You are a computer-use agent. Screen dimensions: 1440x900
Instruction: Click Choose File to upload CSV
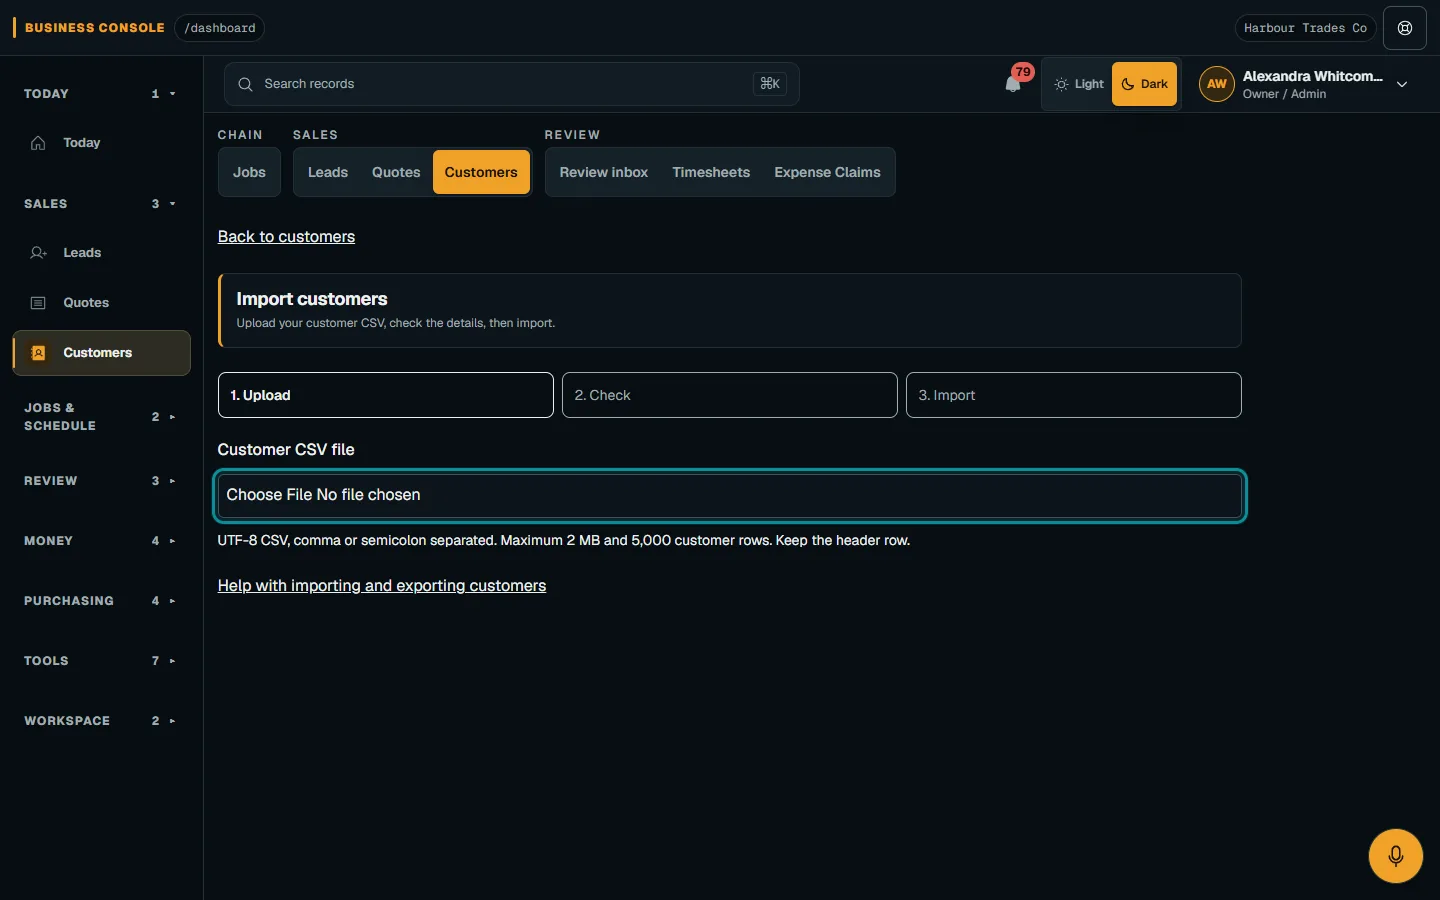point(730,495)
